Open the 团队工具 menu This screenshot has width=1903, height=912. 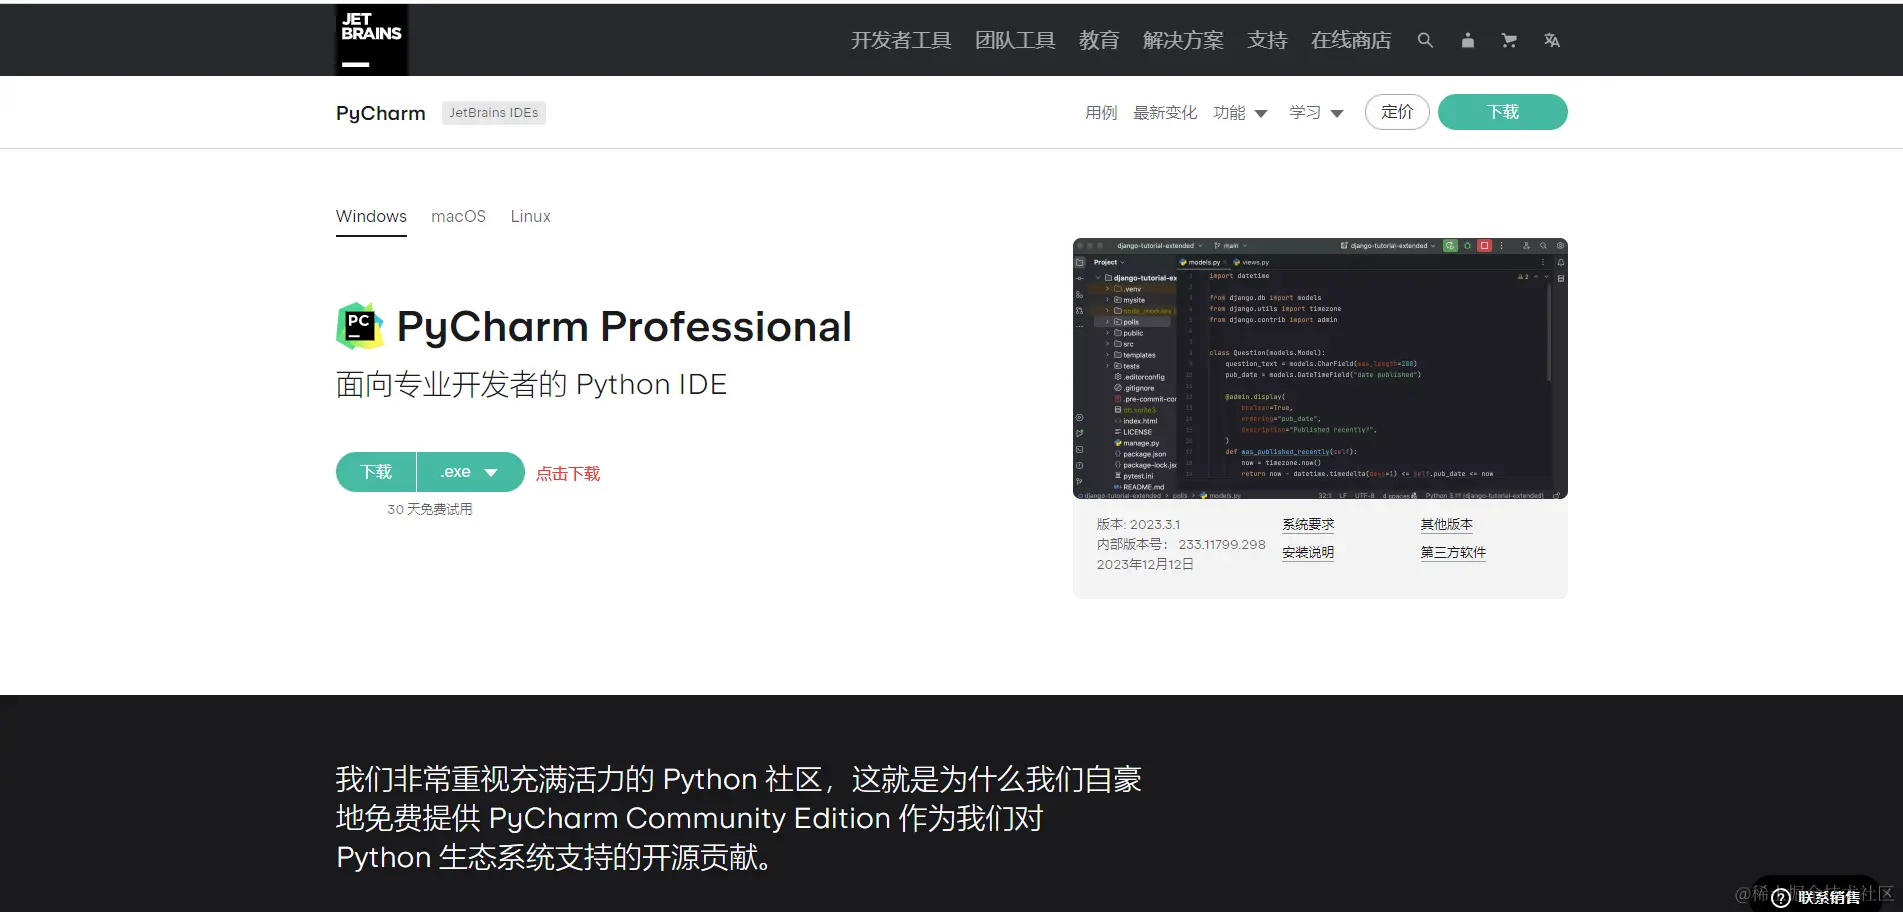pyautogui.click(x=1015, y=40)
